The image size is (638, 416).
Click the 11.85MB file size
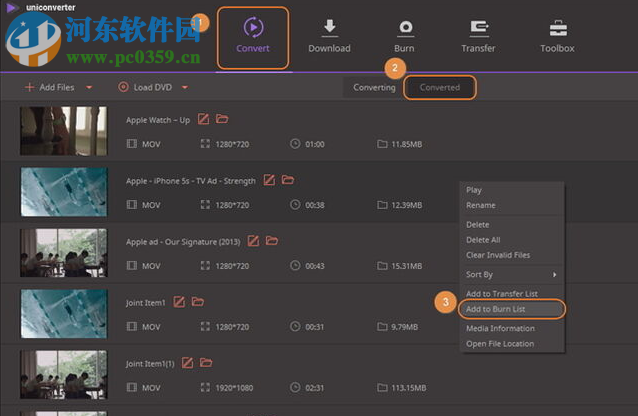pos(406,144)
